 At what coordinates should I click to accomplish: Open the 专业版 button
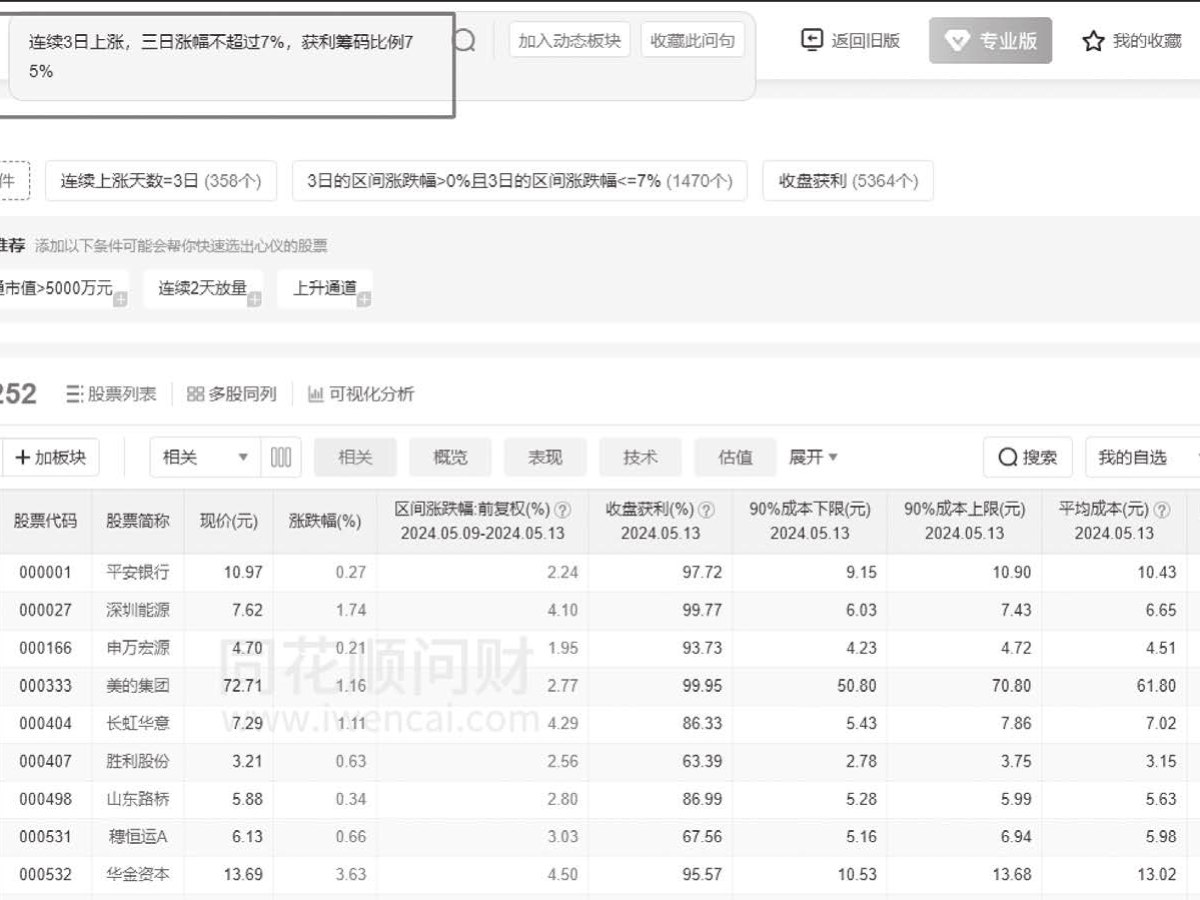[990, 41]
